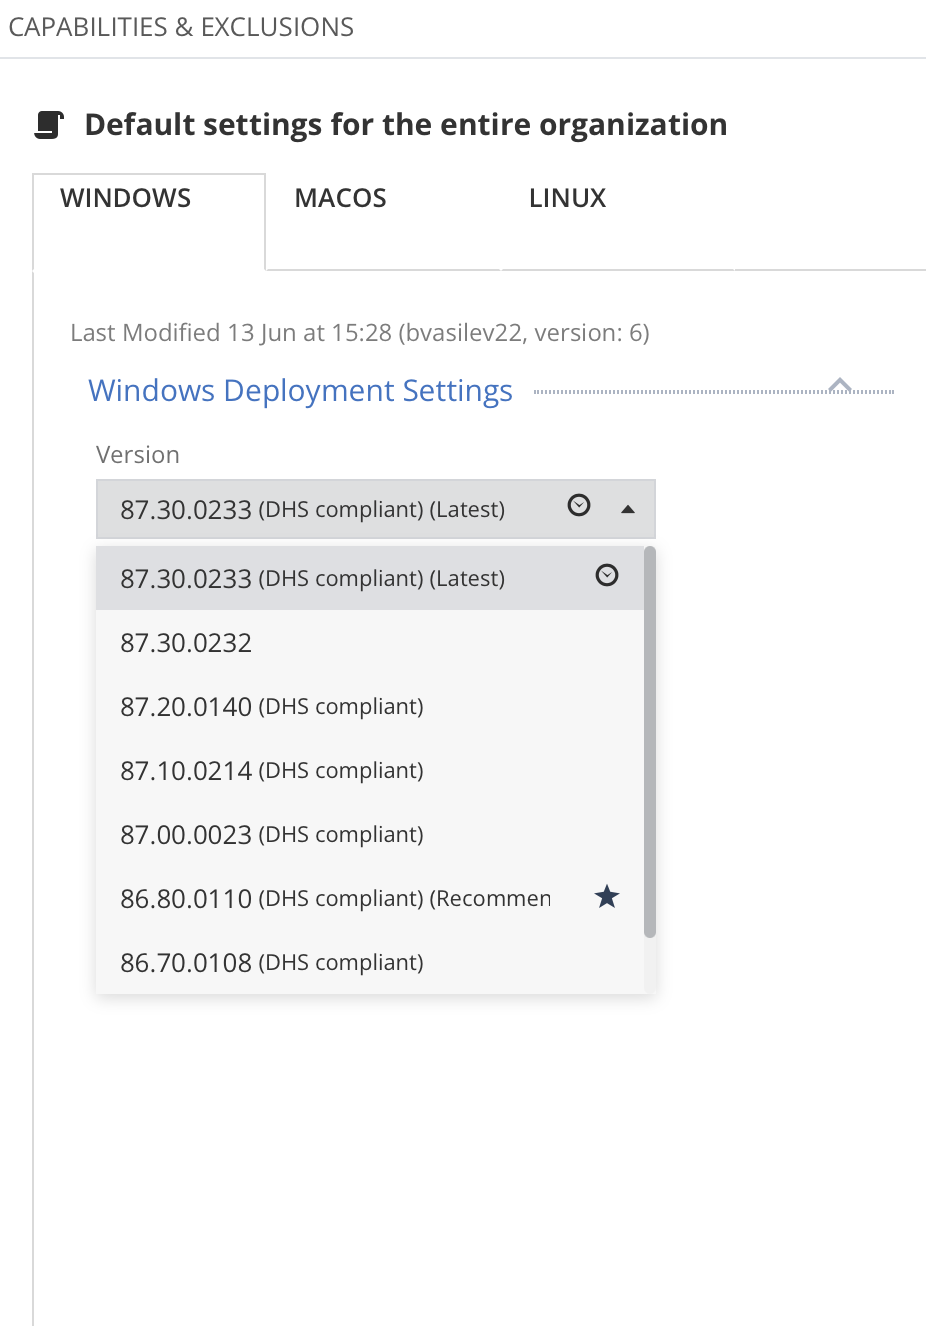Select version 87.00.0023 (DHS compliant)
The height and width of the screenshot is (1326, 926).
272,835
